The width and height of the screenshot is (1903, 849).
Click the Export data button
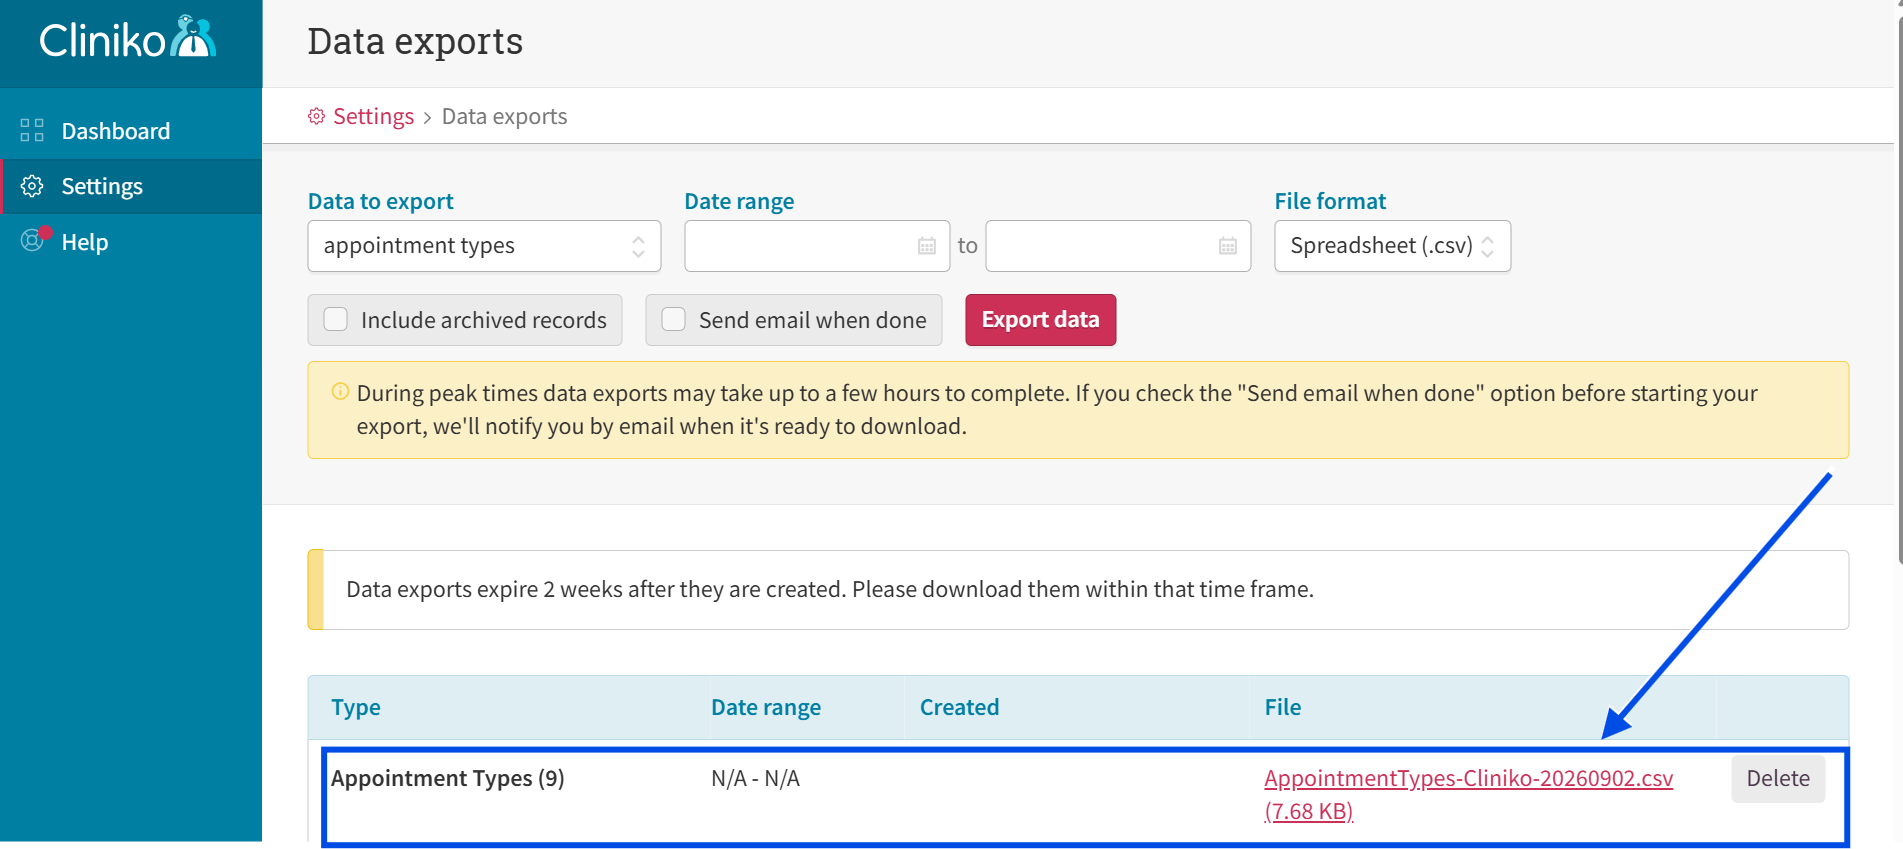click(x=1040, y=320)
